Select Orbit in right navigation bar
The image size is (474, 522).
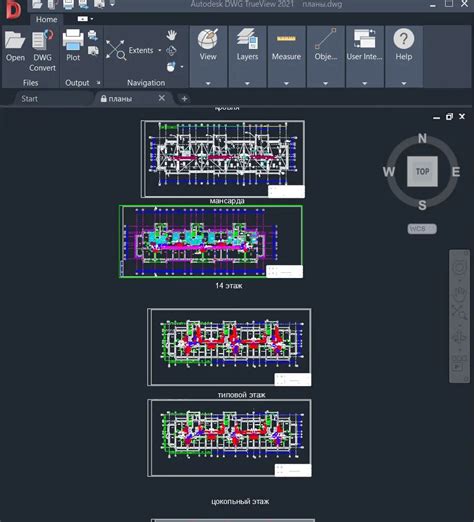459,337
